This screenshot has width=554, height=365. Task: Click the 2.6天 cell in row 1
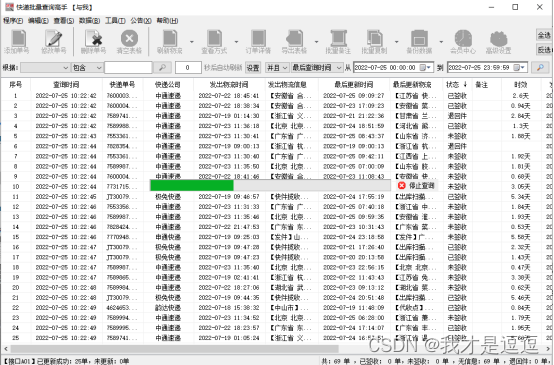[x=520, y=96]
